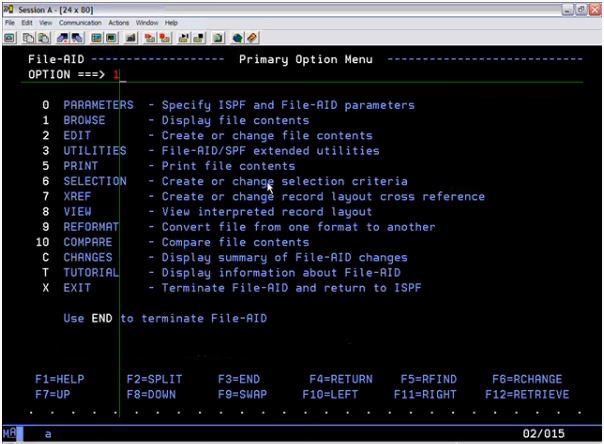This screenshot has width=604, height=444.
Task: Click the 02/015 cursor position indicator
Action: 544,434
